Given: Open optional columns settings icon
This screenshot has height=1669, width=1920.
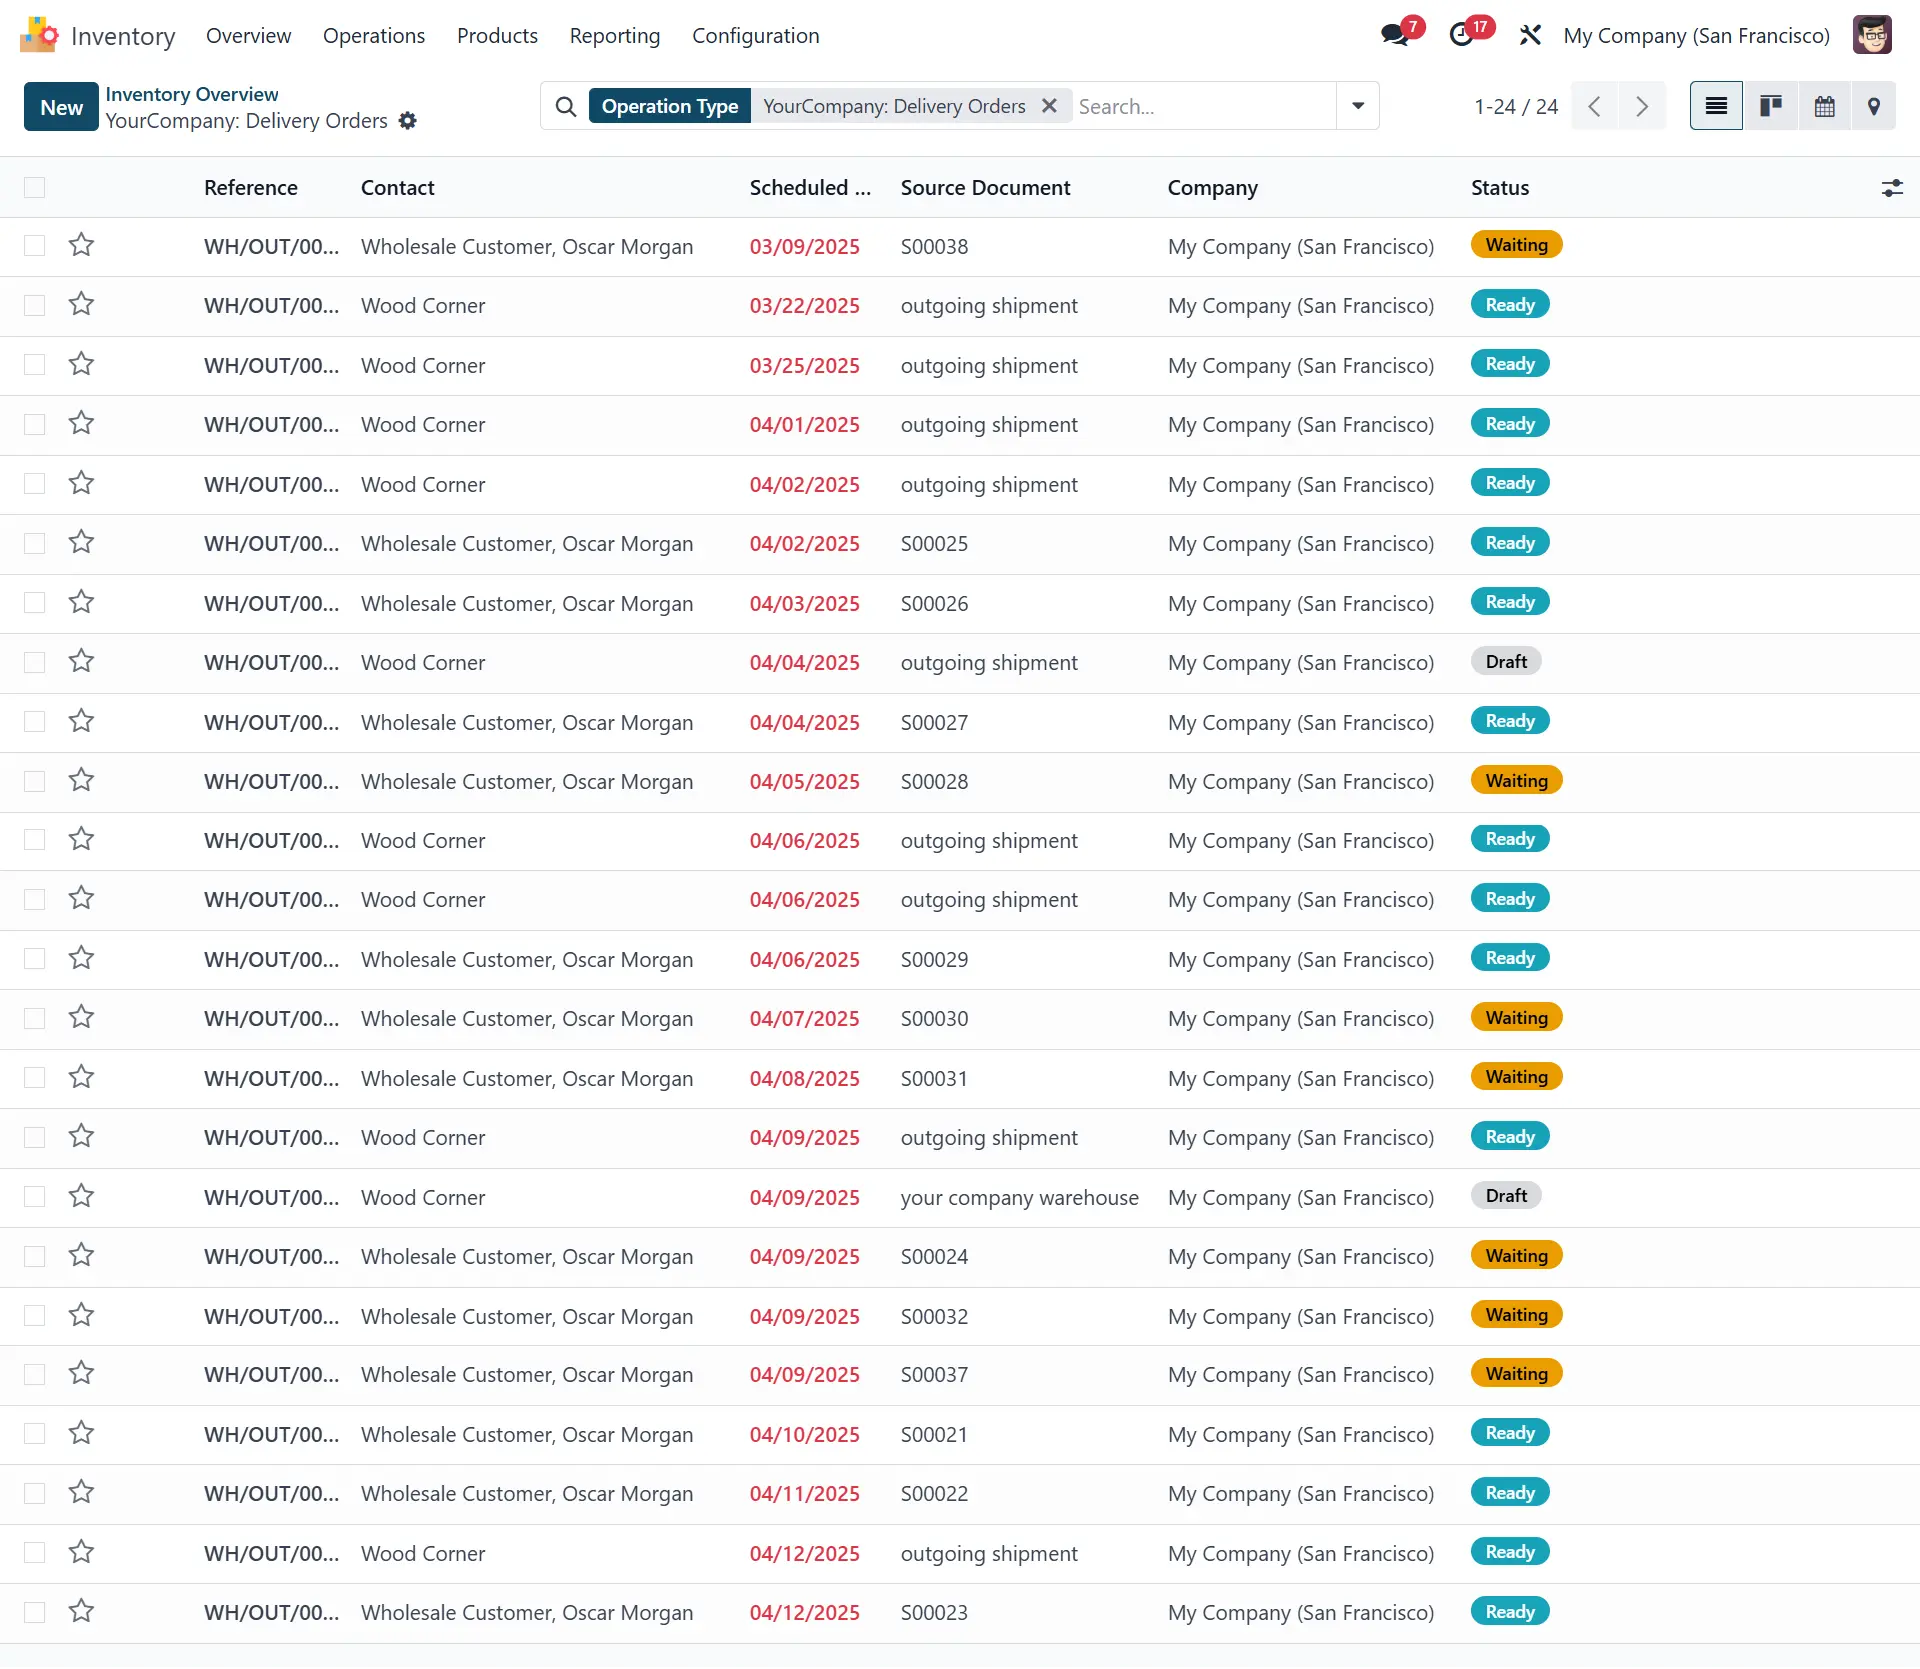Looking at the screenshot, I should pyautogui.click(x=1892, y=188).
